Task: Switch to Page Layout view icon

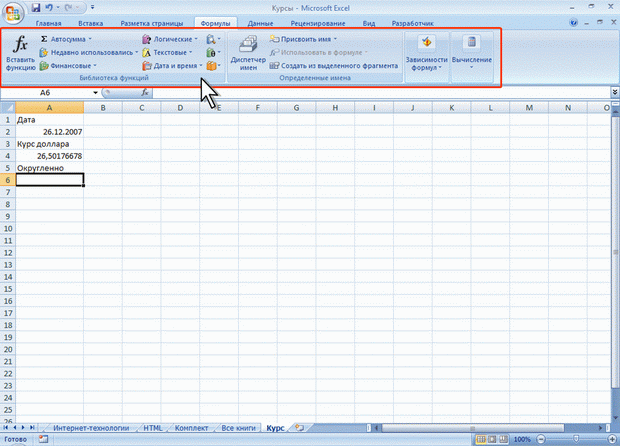Action: 492,440
